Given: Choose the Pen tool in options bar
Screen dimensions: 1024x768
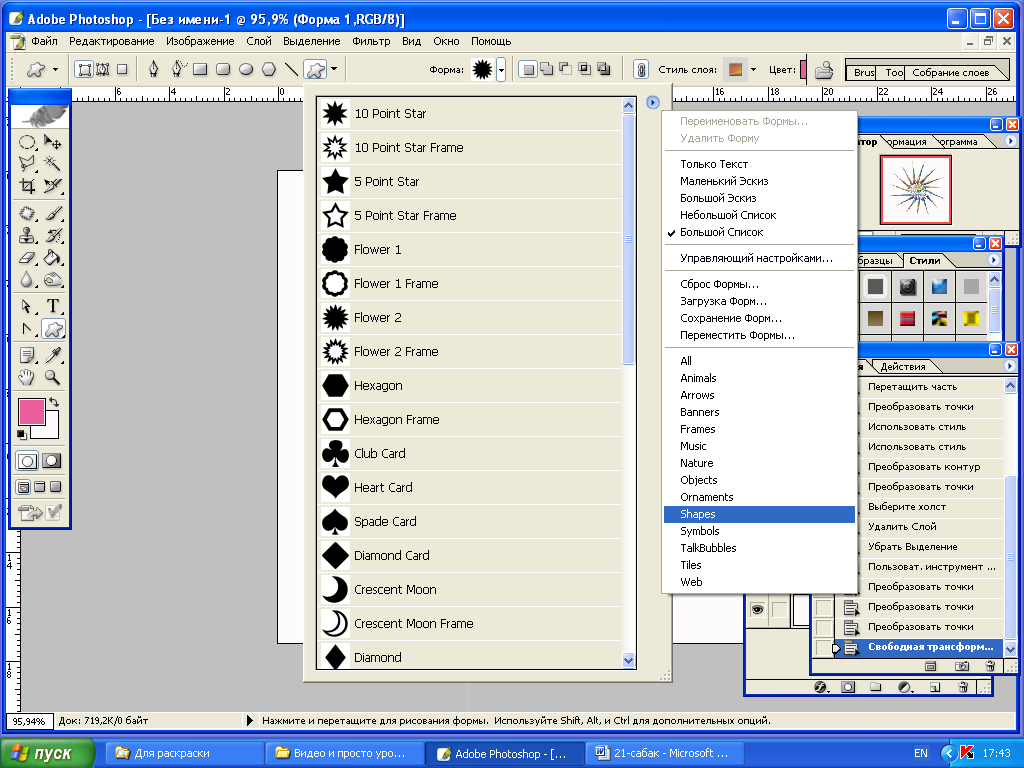Looking at the screenshot, I should (153, 69).
